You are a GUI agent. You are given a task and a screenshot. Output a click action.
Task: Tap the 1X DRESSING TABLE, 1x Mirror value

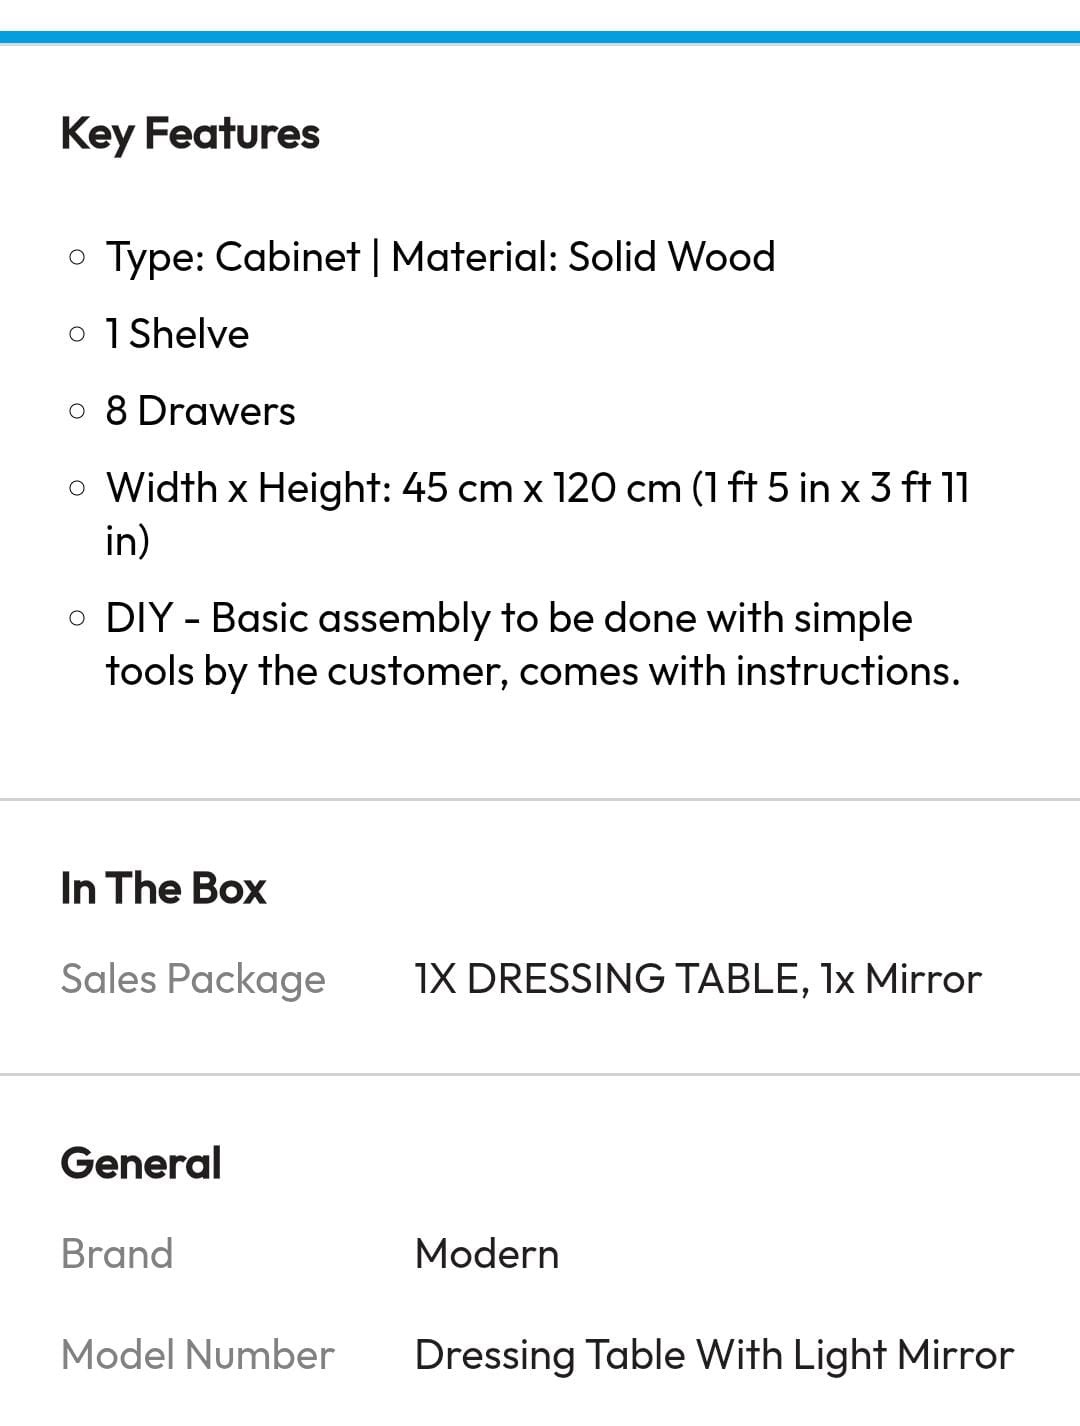698,979
